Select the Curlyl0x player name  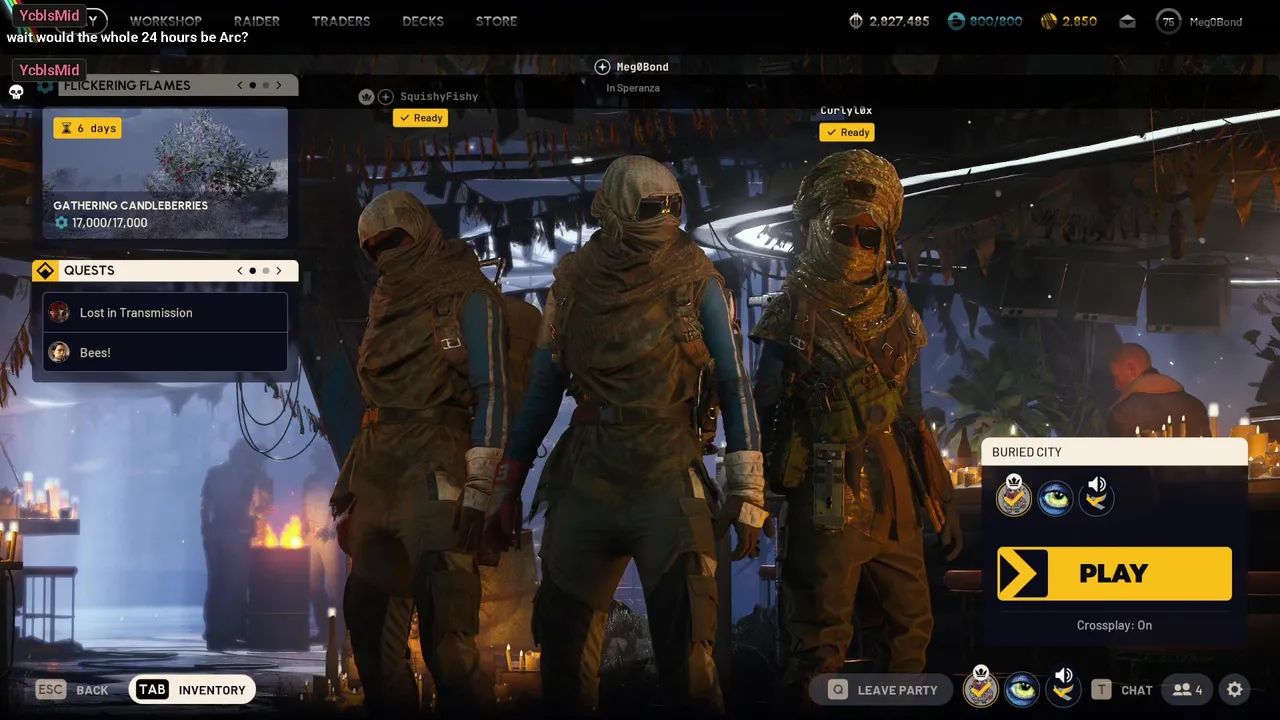tap(846, 111)
